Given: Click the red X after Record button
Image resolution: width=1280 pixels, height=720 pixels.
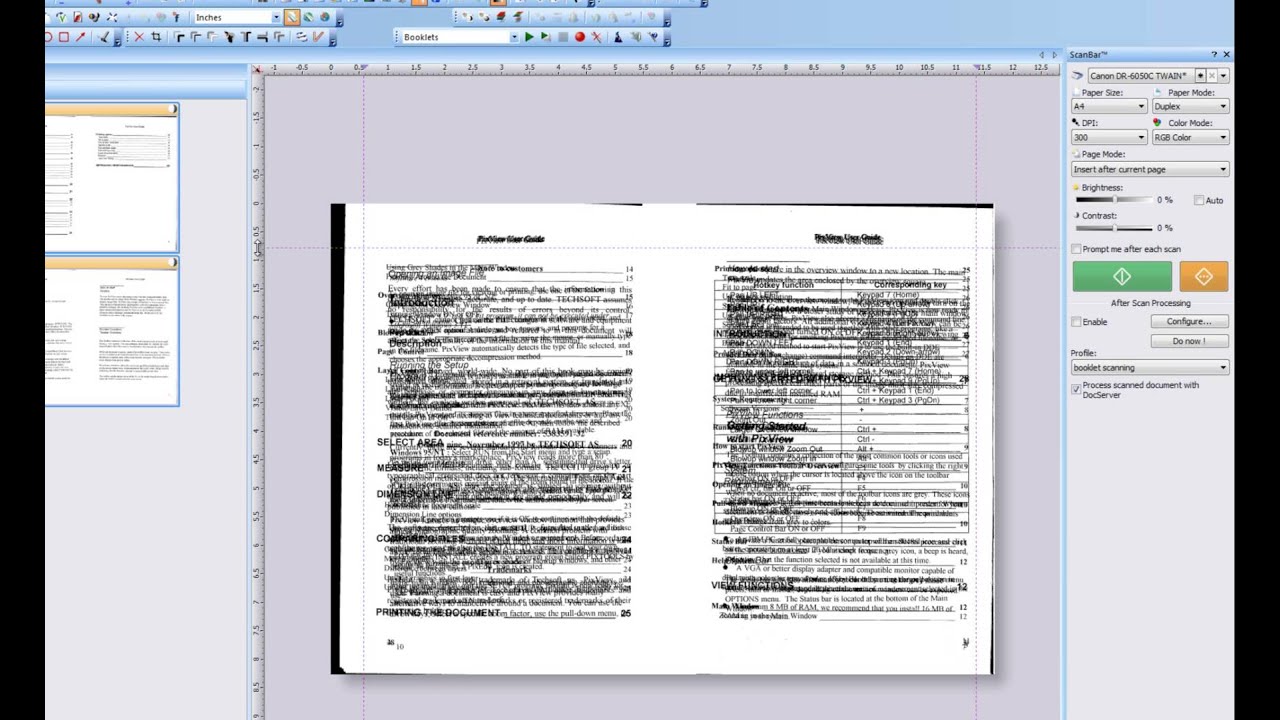Looking at the screenshot, I should [x=596, y=37].
